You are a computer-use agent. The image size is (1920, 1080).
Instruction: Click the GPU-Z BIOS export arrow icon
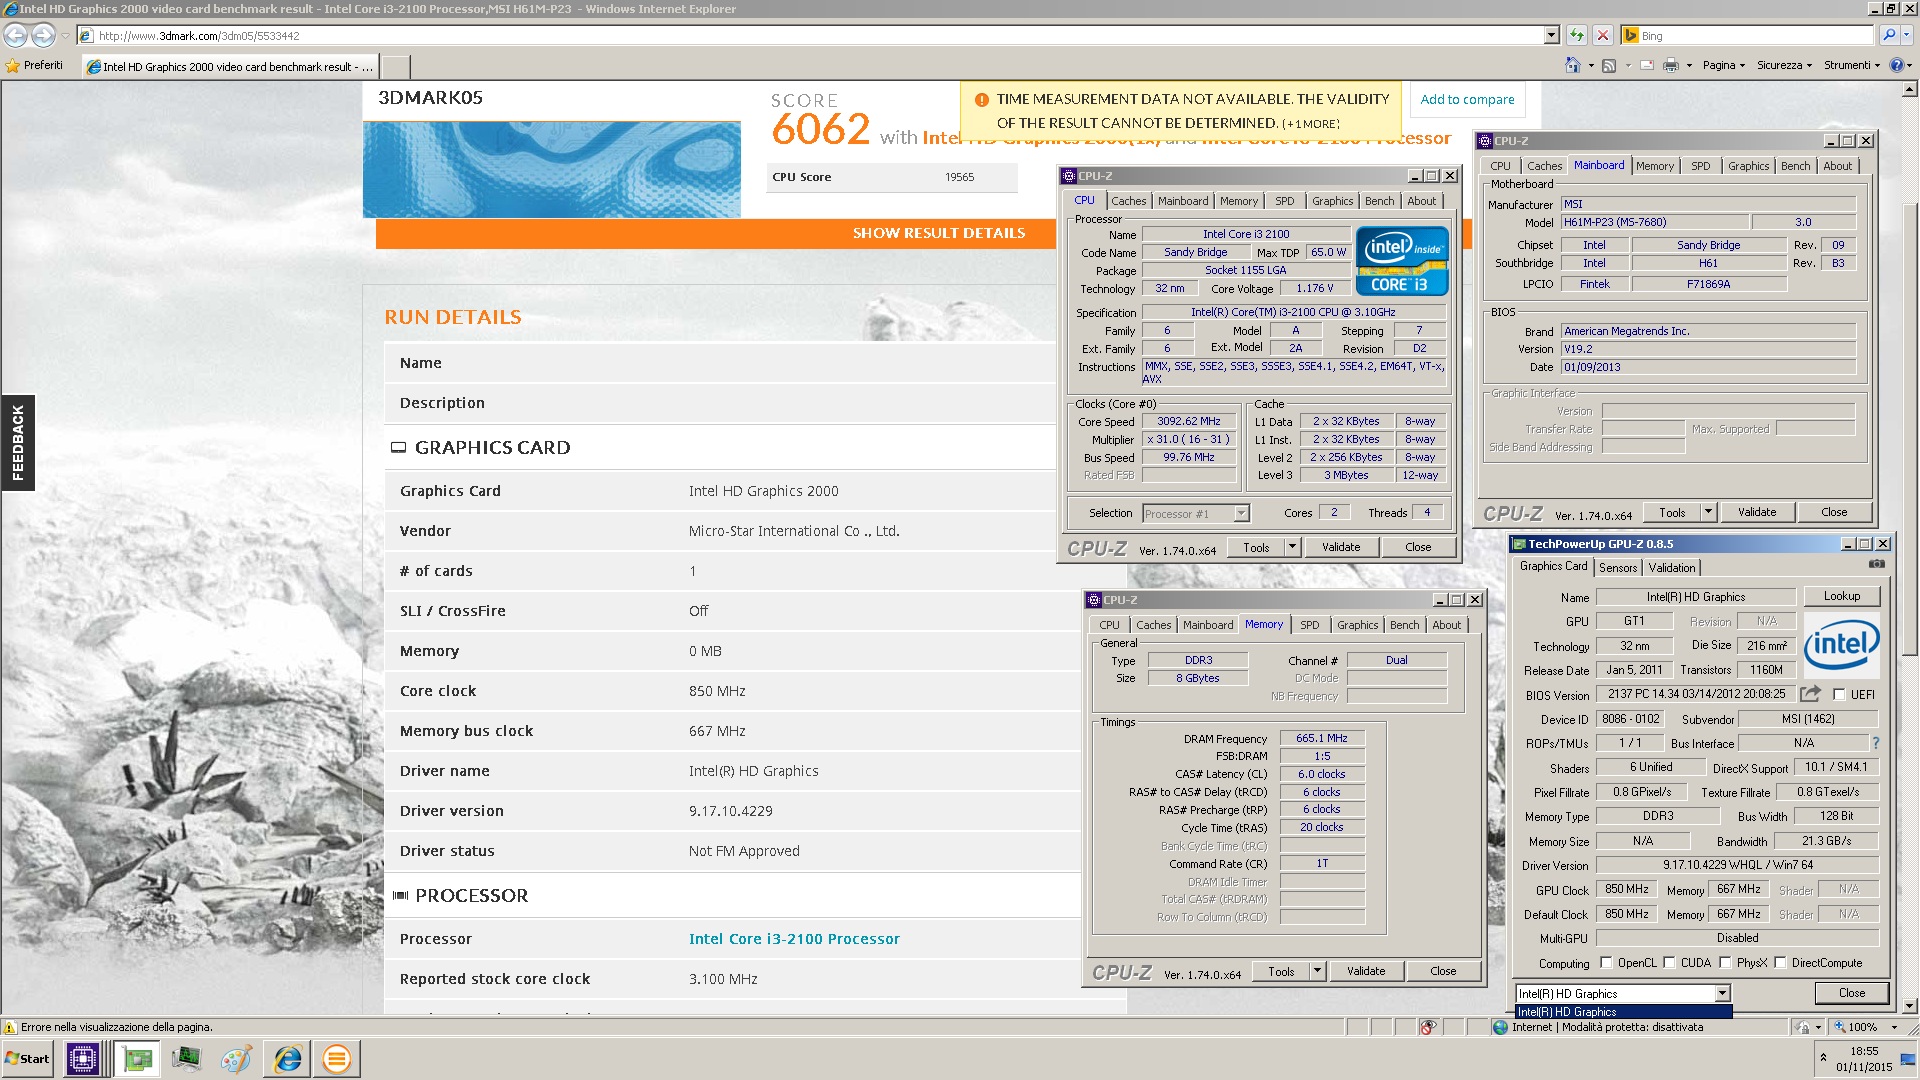(x=1810, y=693)
